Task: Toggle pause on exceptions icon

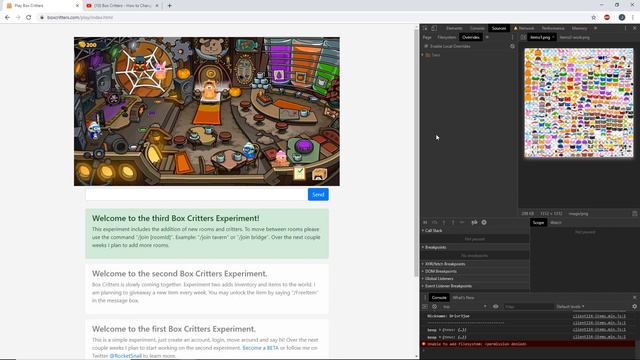Action: click(484, 222)
